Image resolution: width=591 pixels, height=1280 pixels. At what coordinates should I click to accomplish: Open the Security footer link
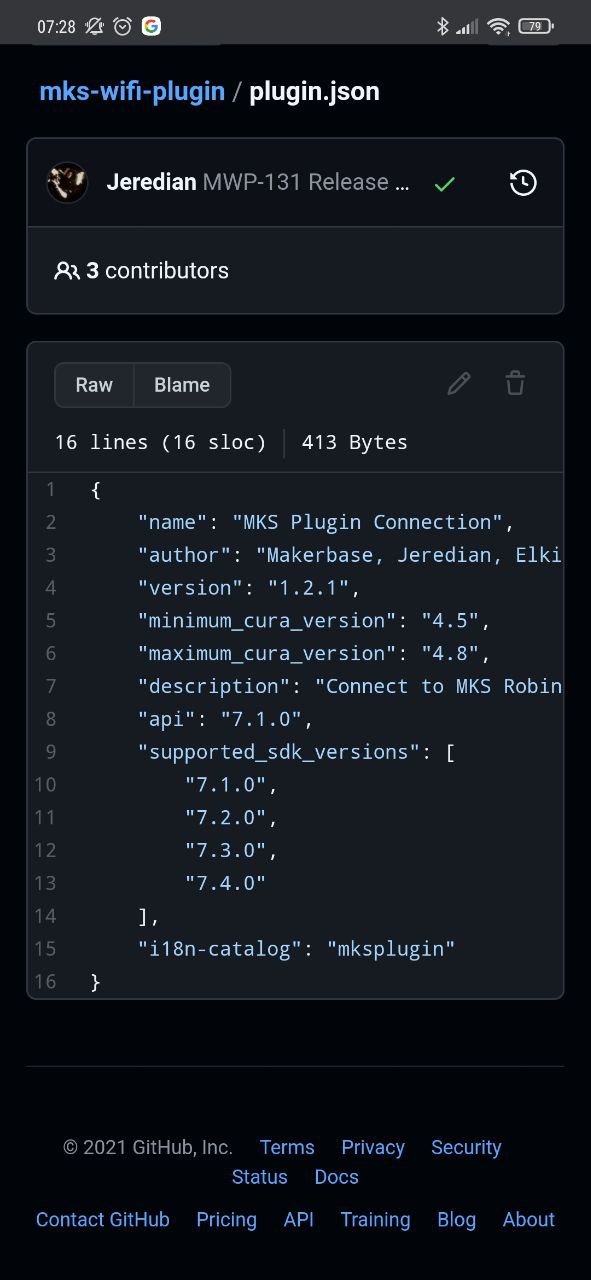pos(466,1147)
